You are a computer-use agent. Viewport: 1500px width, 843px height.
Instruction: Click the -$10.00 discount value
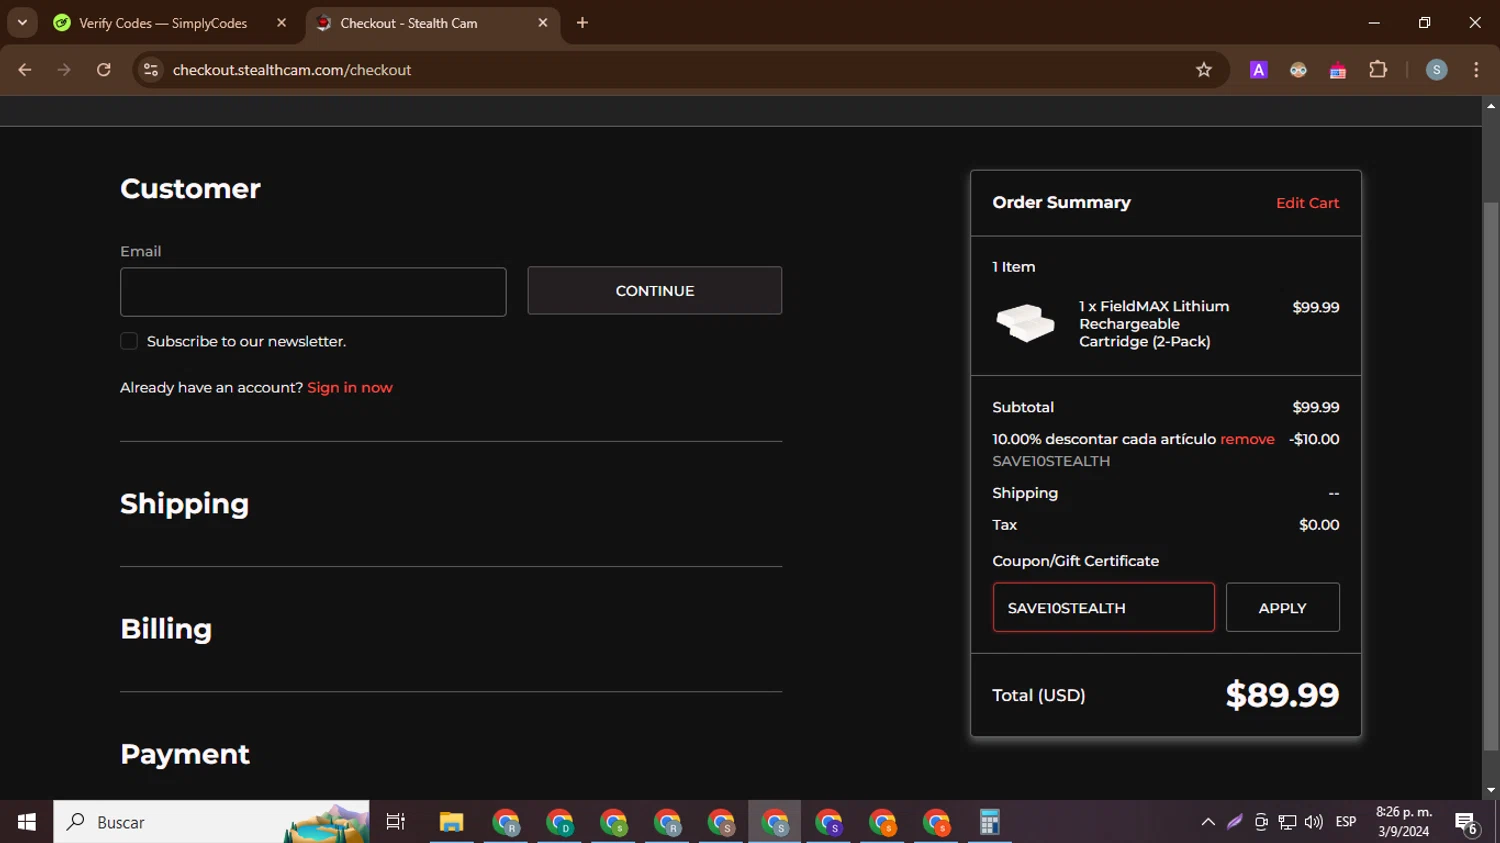tap(1314, 439)
